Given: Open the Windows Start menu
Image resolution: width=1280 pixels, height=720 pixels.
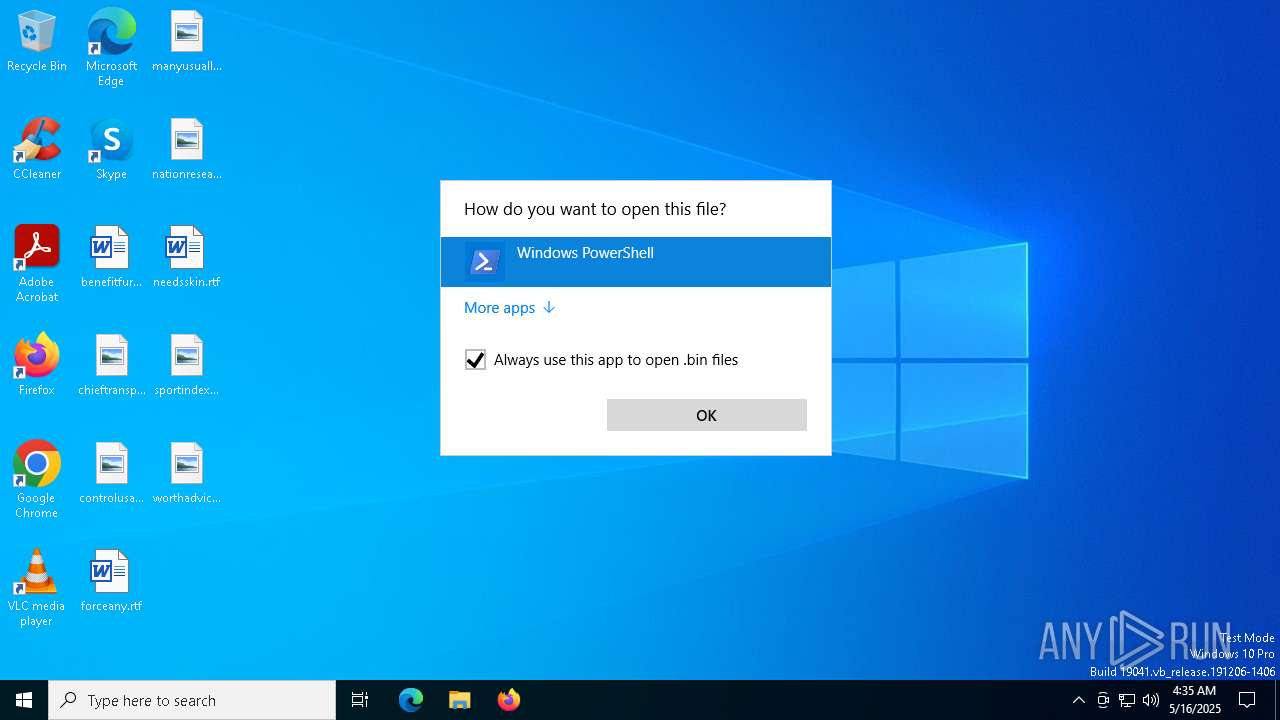Looking at the screenshot, I should (24, 700).
